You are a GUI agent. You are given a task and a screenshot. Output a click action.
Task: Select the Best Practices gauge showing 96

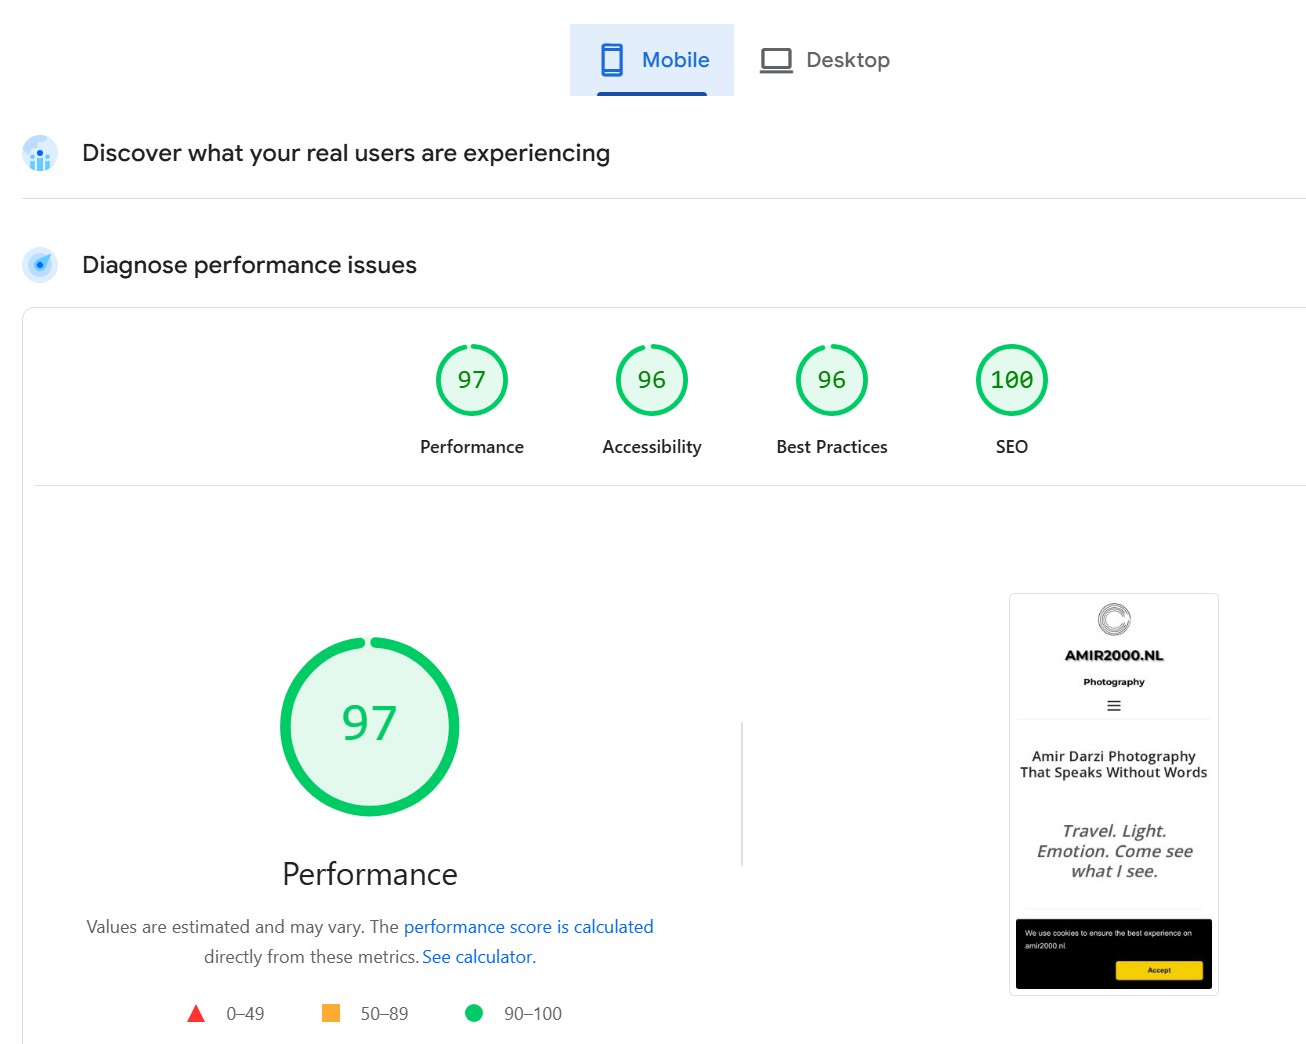(831, 380)
